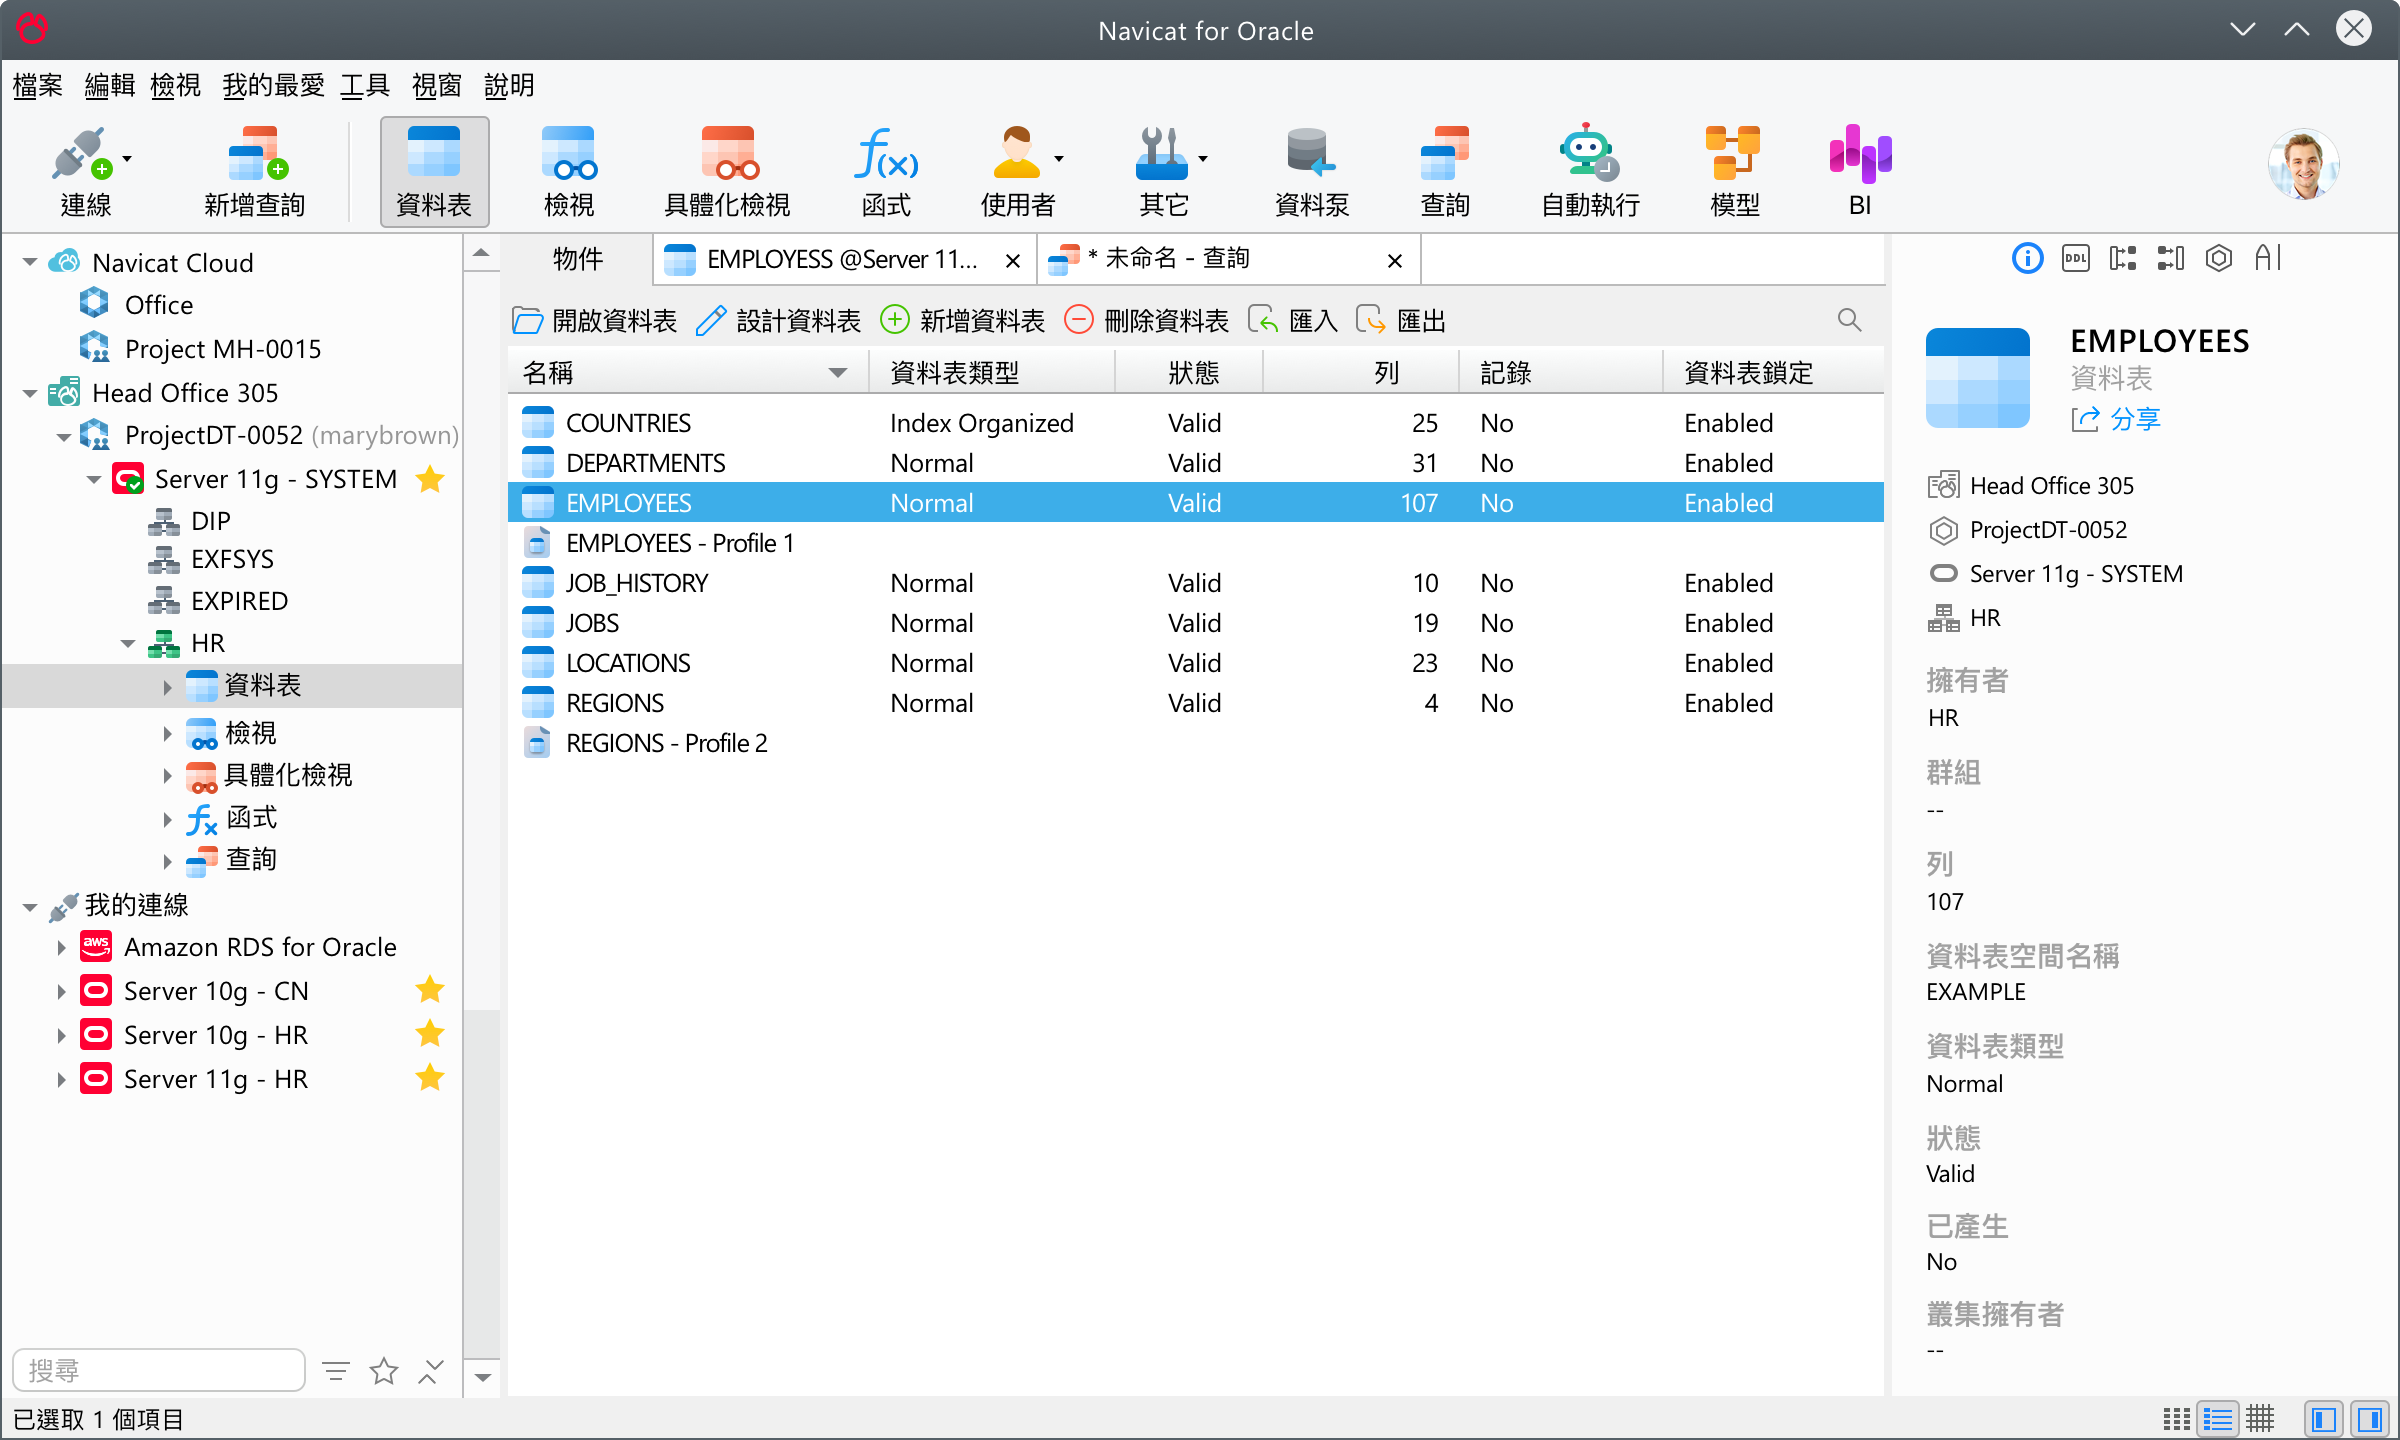Open the Data Pump (資料泵) toolbar icon
The width and height of the screenshot is (2400, 1440).
pyautogui.click(x=1311, y=171)
